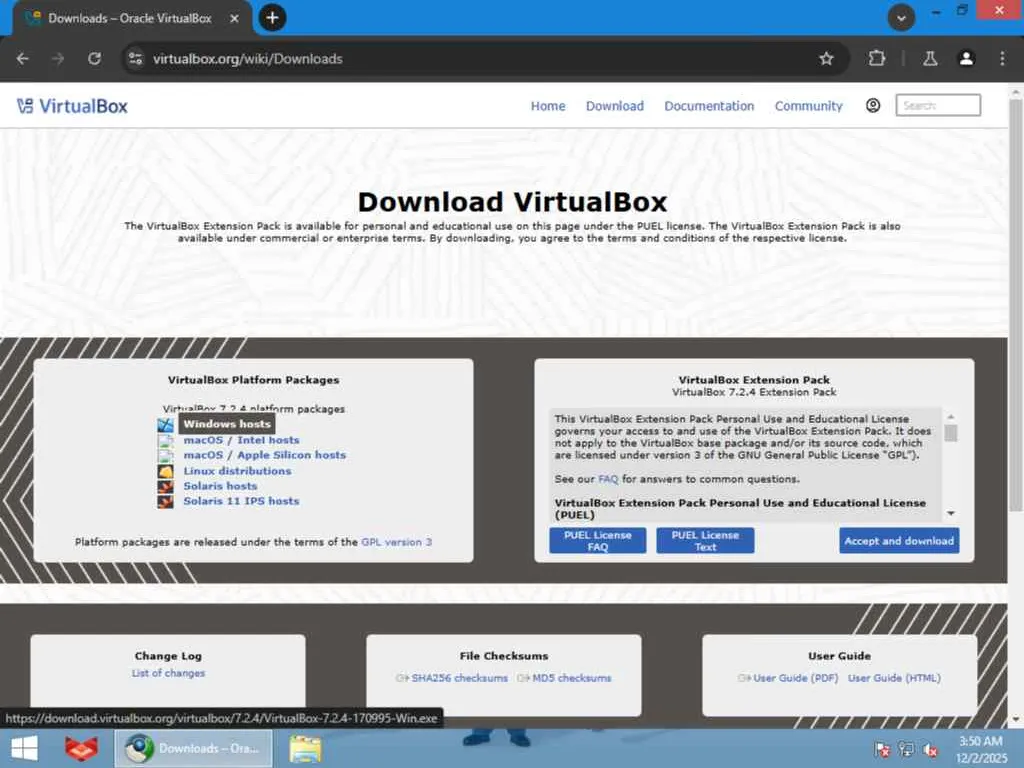
Task: Open the FAQ link in license text
Action: click(x=608, y=479)
